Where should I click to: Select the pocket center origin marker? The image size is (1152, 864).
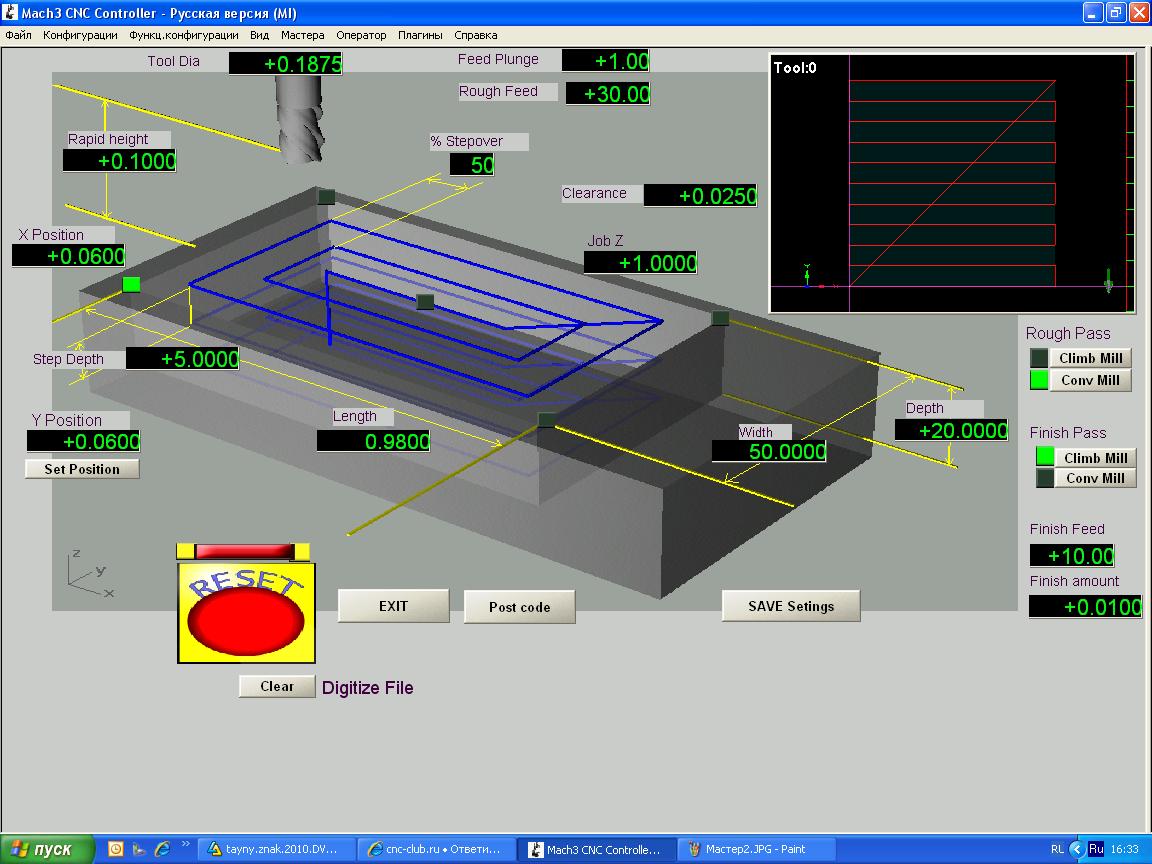pyautogui.click(x=425, y=301)
